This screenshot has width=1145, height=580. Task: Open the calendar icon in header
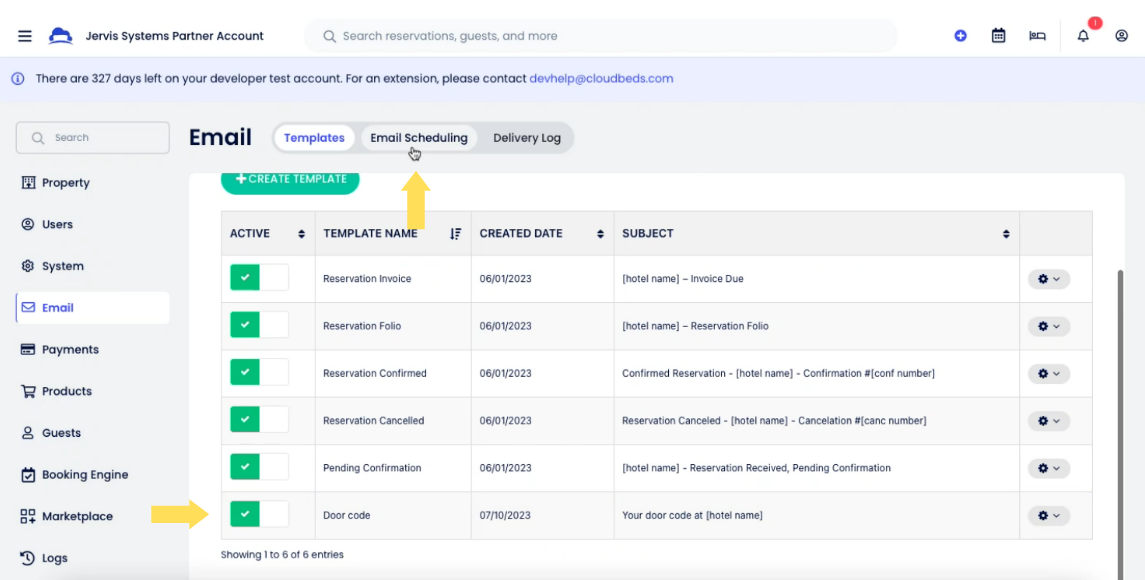(998, 36)
